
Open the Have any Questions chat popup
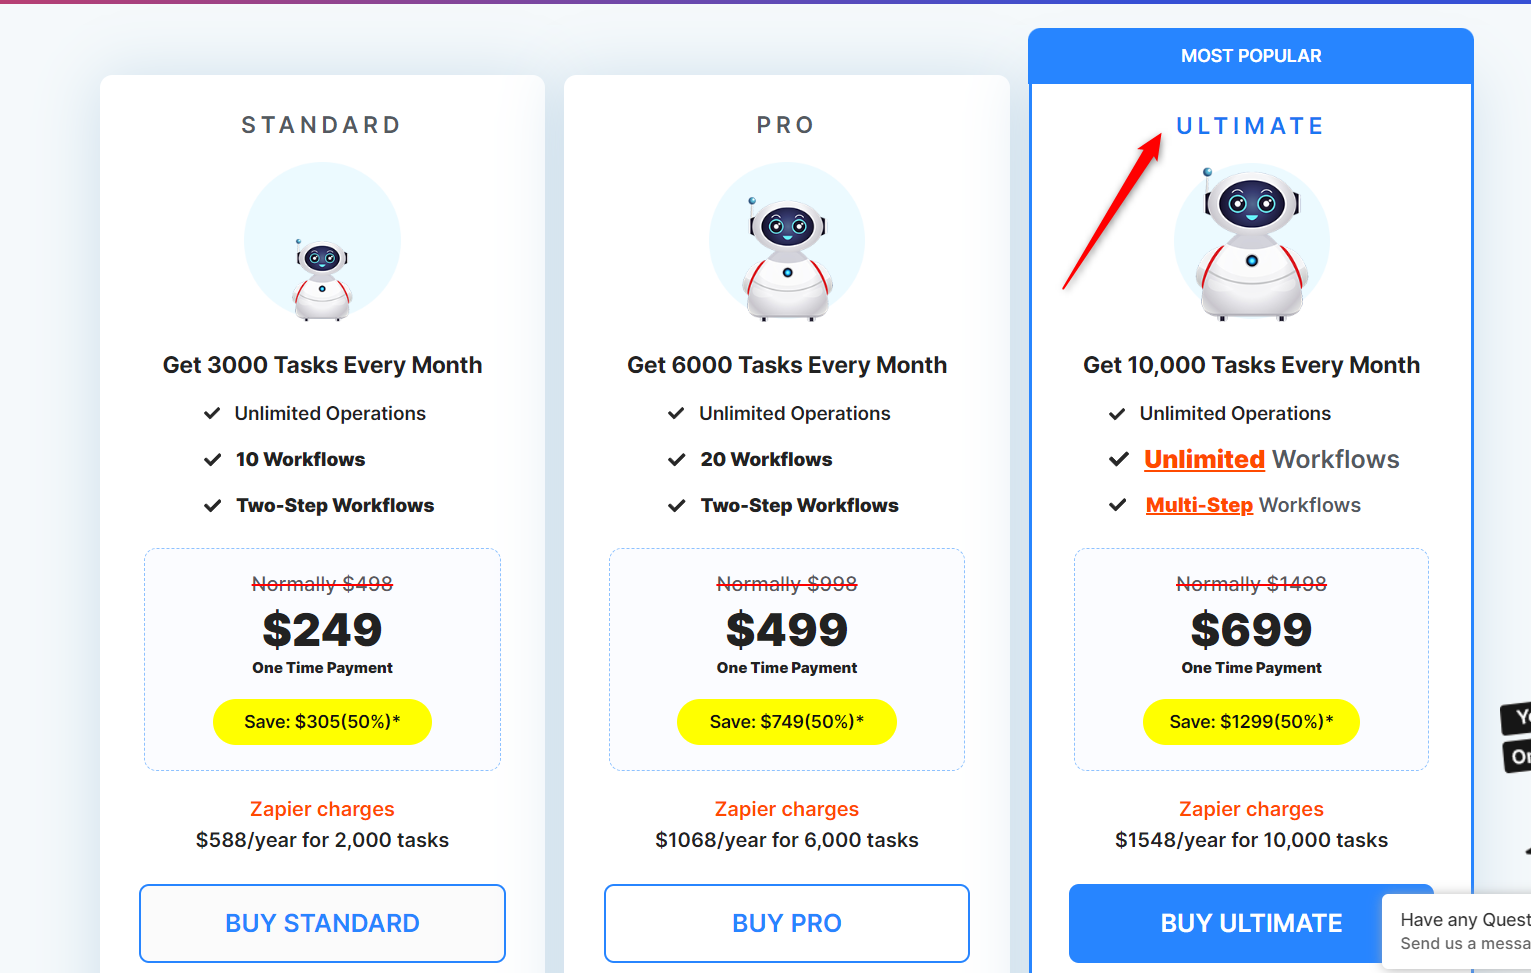(1457, 931)
